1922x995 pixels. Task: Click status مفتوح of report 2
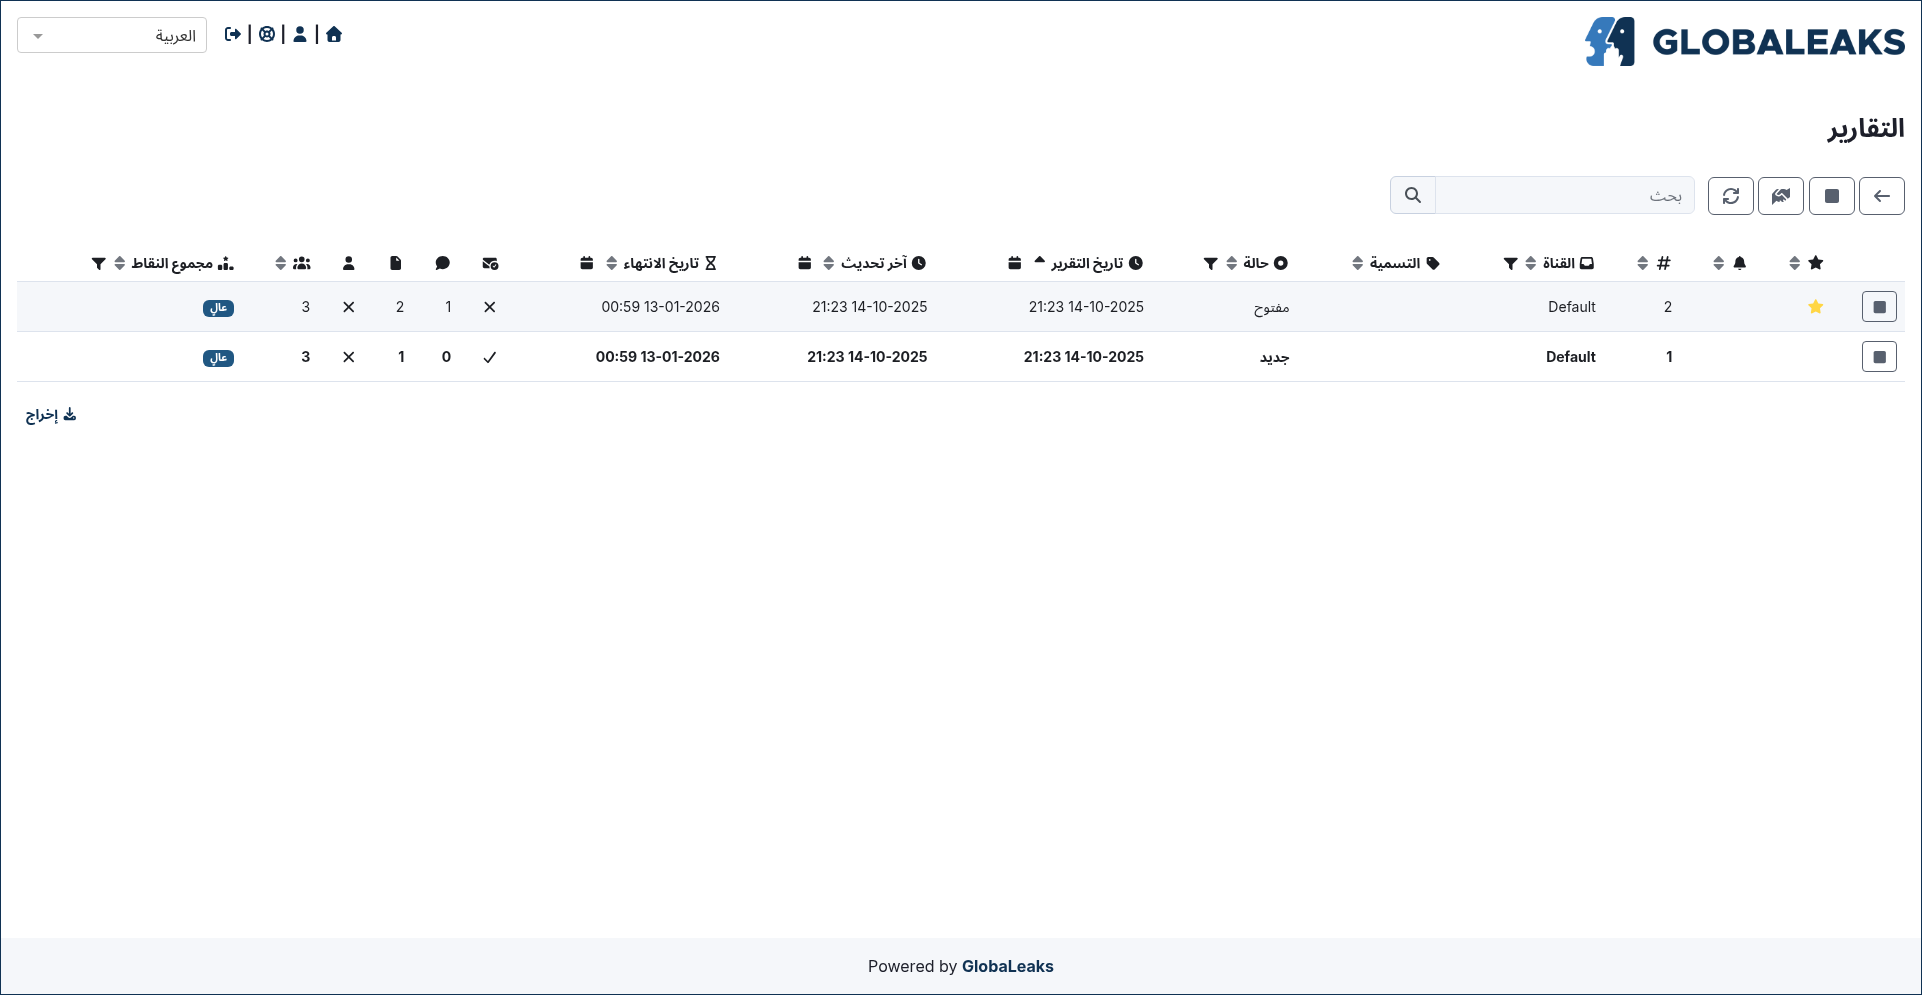[1272, 308]
